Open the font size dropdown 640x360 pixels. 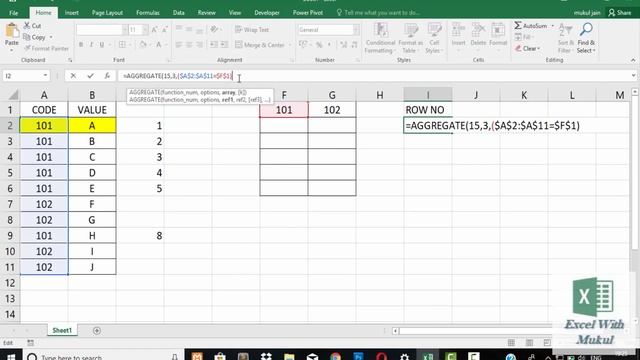145,30
